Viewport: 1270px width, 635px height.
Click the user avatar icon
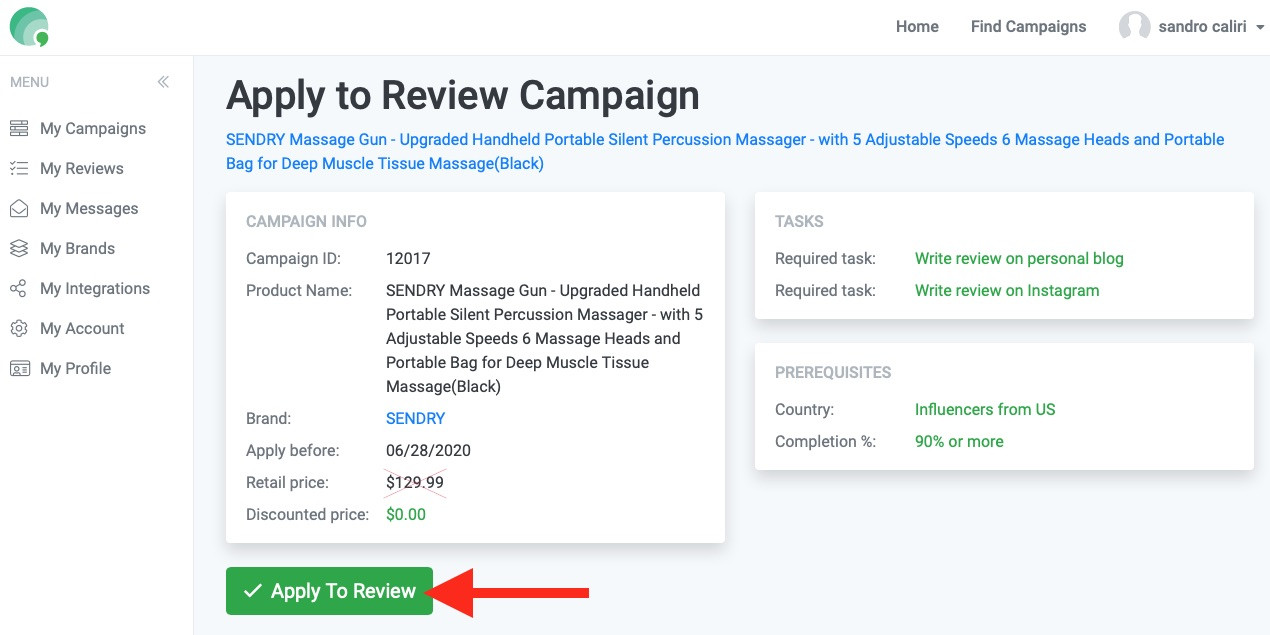(1134, 27)
